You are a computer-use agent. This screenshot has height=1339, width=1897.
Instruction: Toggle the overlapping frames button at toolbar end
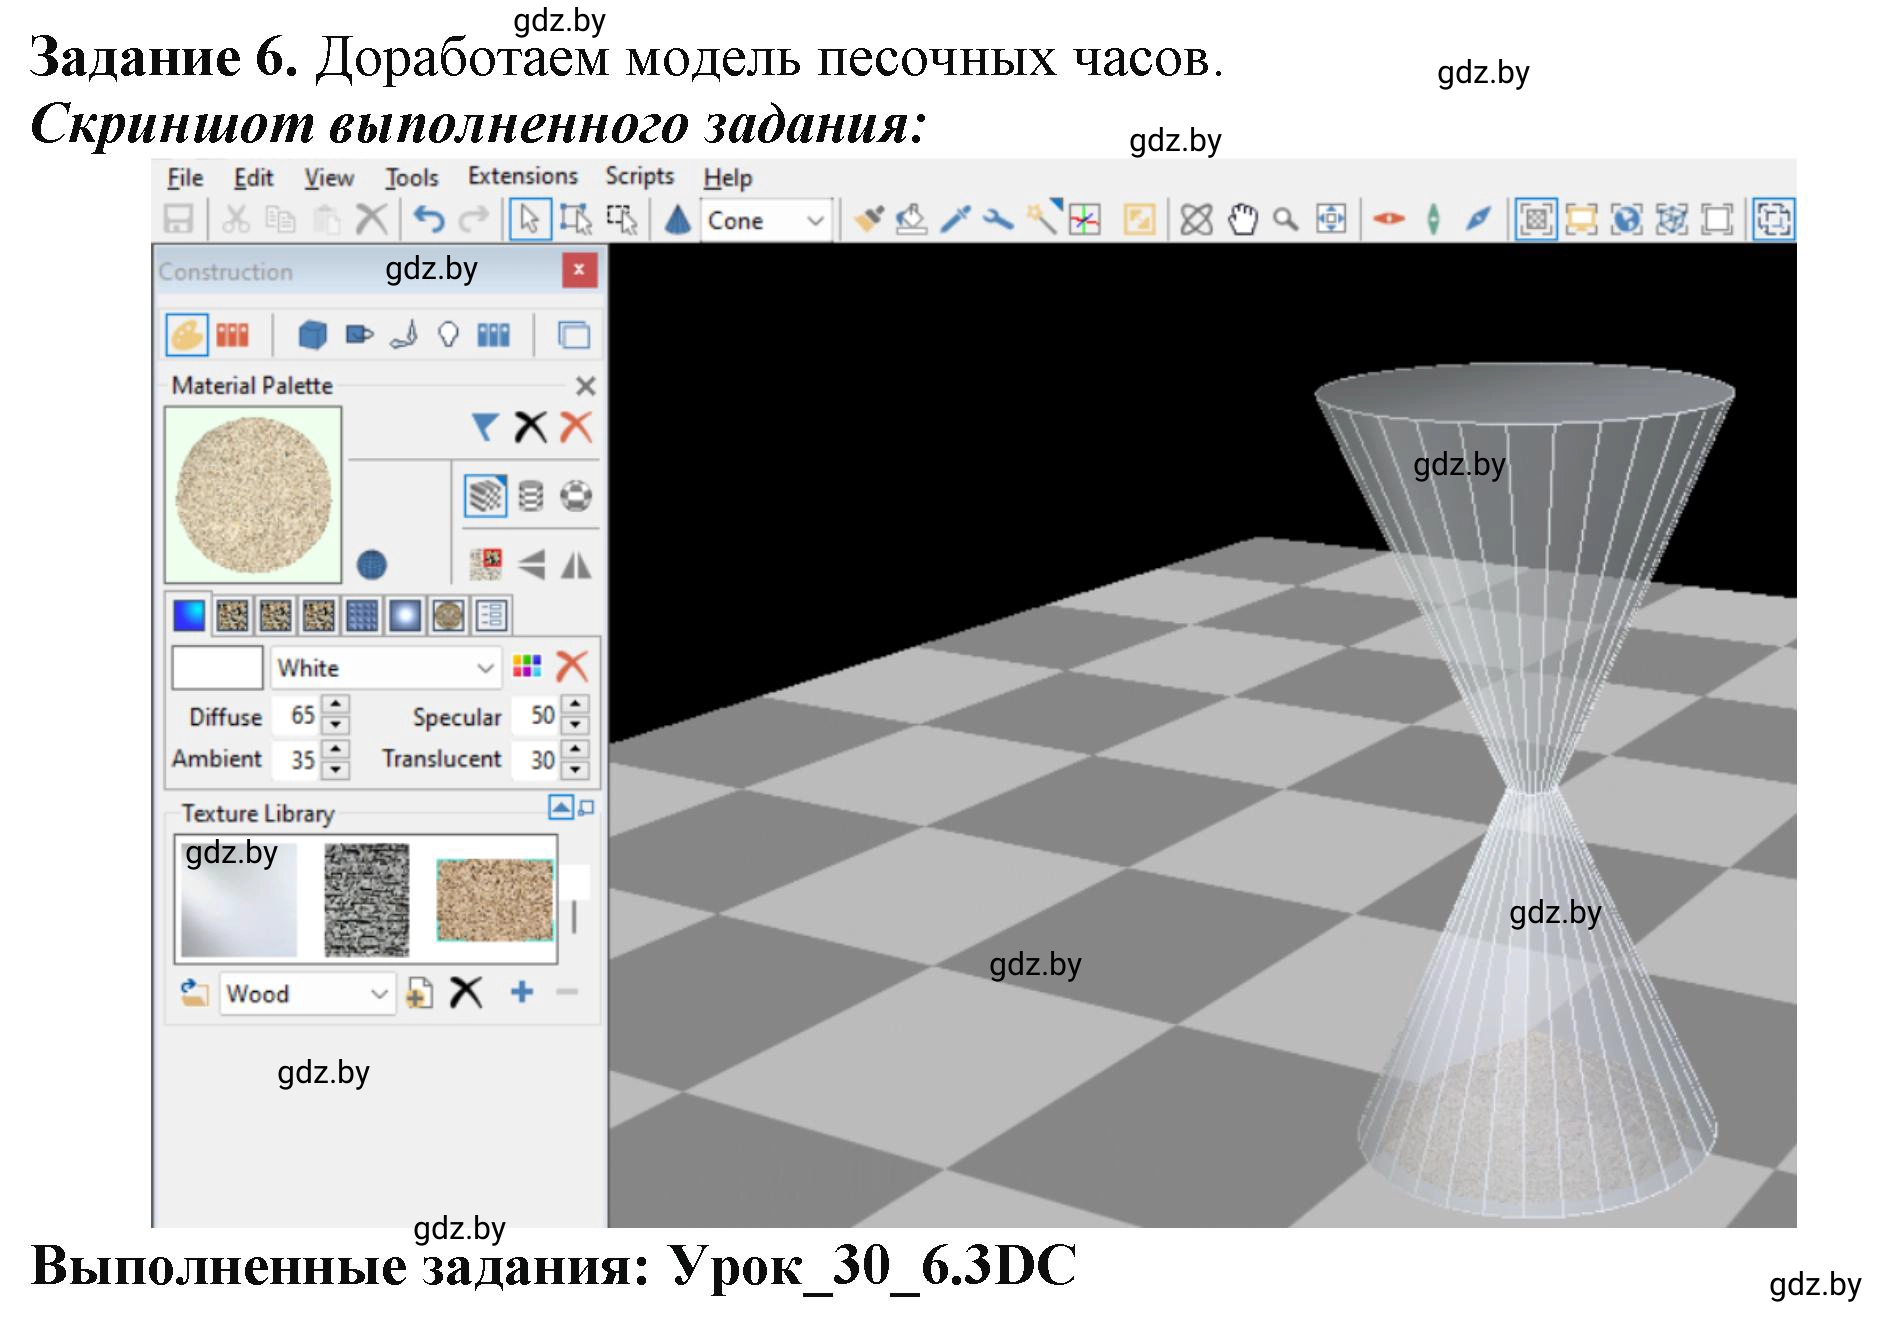[x=1774, y=219]
